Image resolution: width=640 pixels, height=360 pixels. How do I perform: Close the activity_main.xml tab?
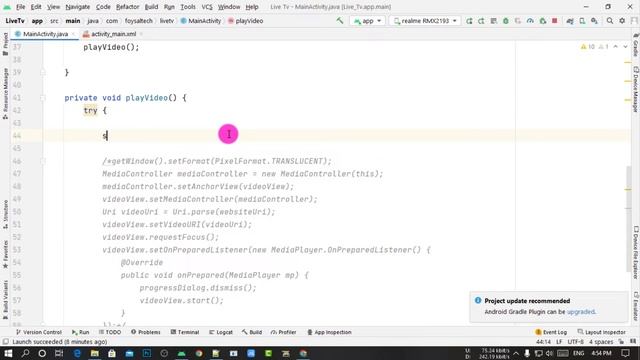(141, 34)
